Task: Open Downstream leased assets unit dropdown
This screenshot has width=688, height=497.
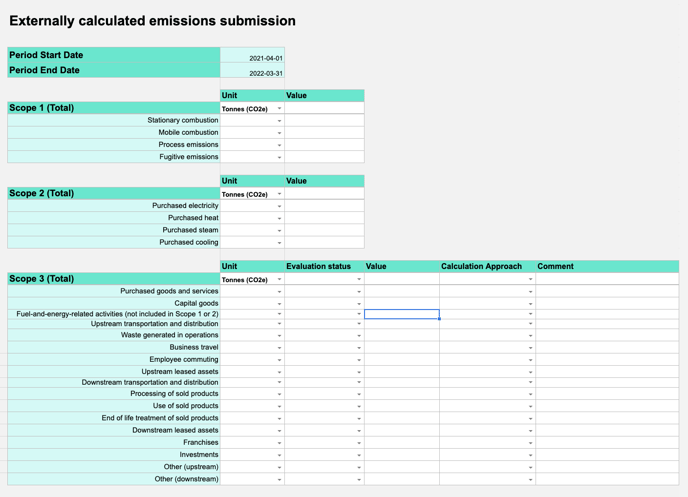Action: (x=279, y=431)
